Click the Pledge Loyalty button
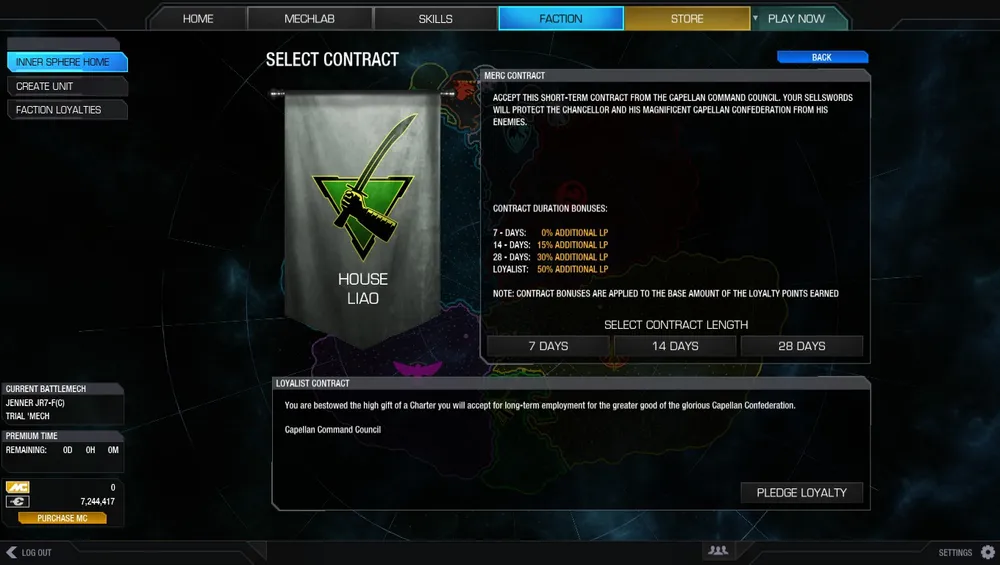The image size is (1000, 565). click(x=802, y=493)
